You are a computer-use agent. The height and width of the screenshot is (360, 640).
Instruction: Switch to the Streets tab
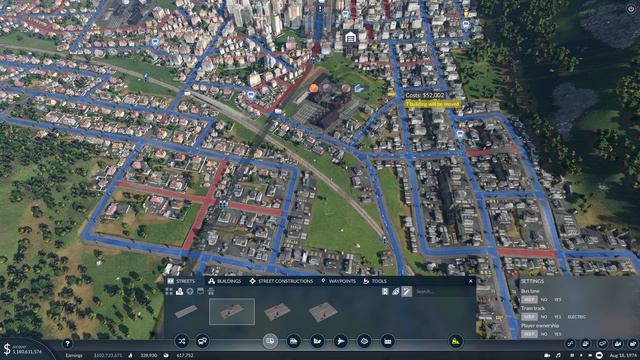pyautogui.click(x=181, y=281)
